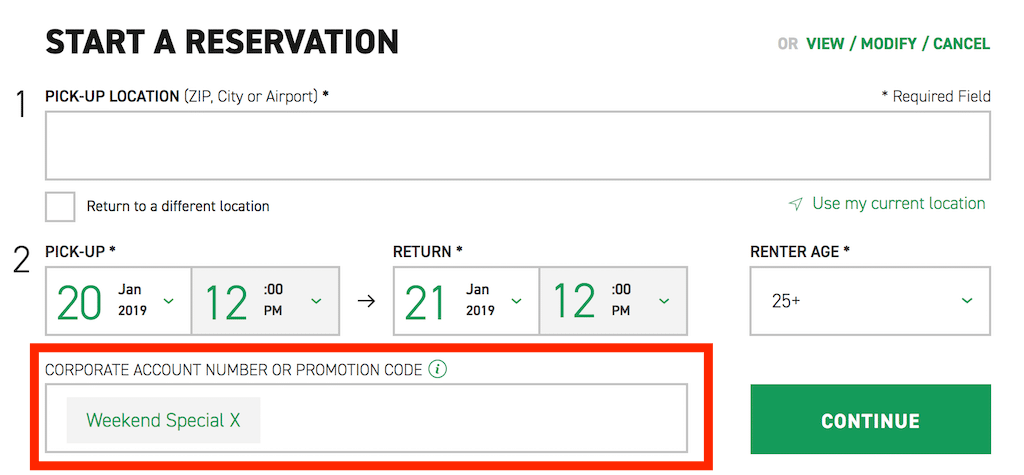The width and height of the screenshot is (1024, 475).
Task: Focus the pick-up location input field
Action: pyautogui.click(x=518, y=146)
